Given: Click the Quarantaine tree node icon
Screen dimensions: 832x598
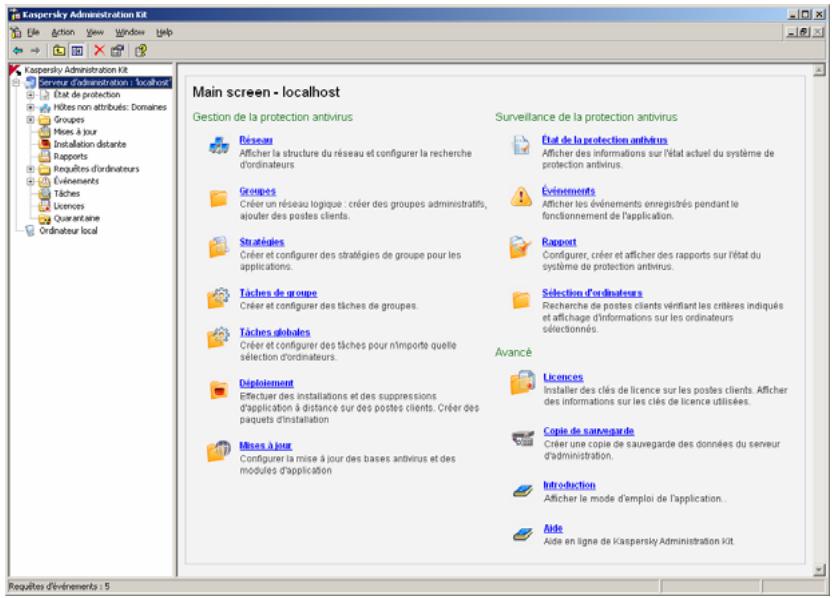Looking at the screenshot, I should (45, 218).
